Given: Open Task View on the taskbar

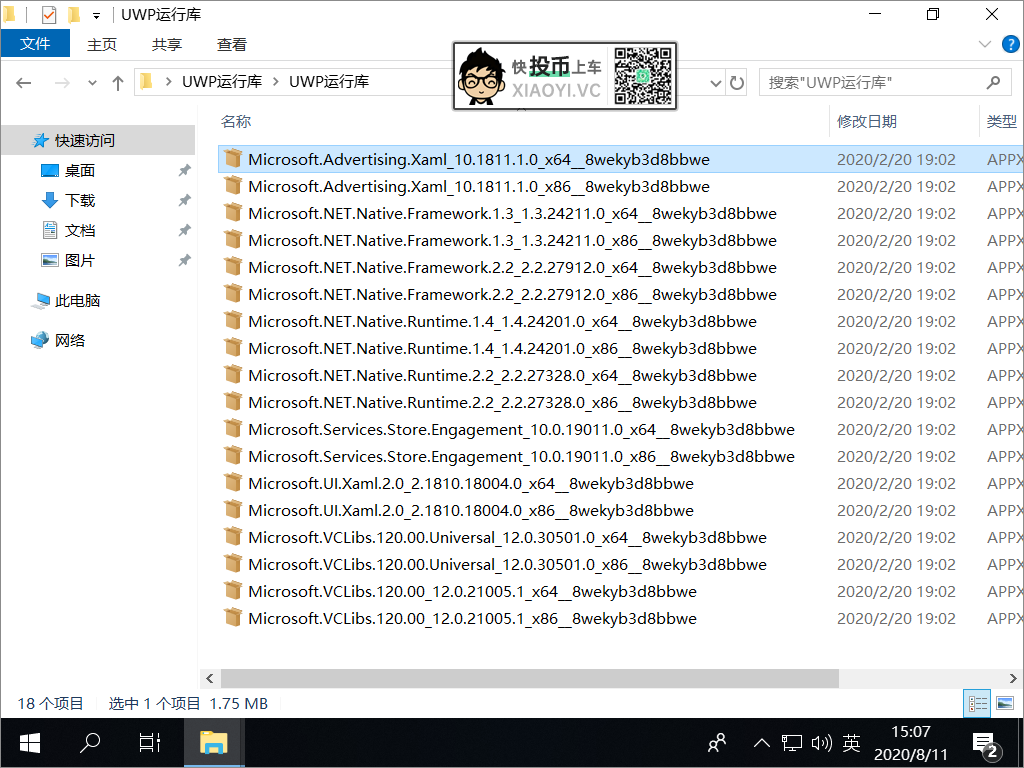Looking at the screenshot, I should [x=150, y=743].
